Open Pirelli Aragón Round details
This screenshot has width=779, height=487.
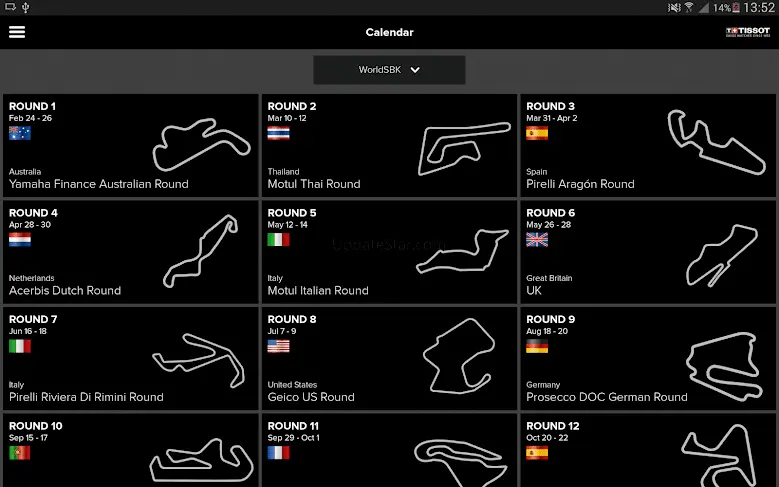coord(580,184)
